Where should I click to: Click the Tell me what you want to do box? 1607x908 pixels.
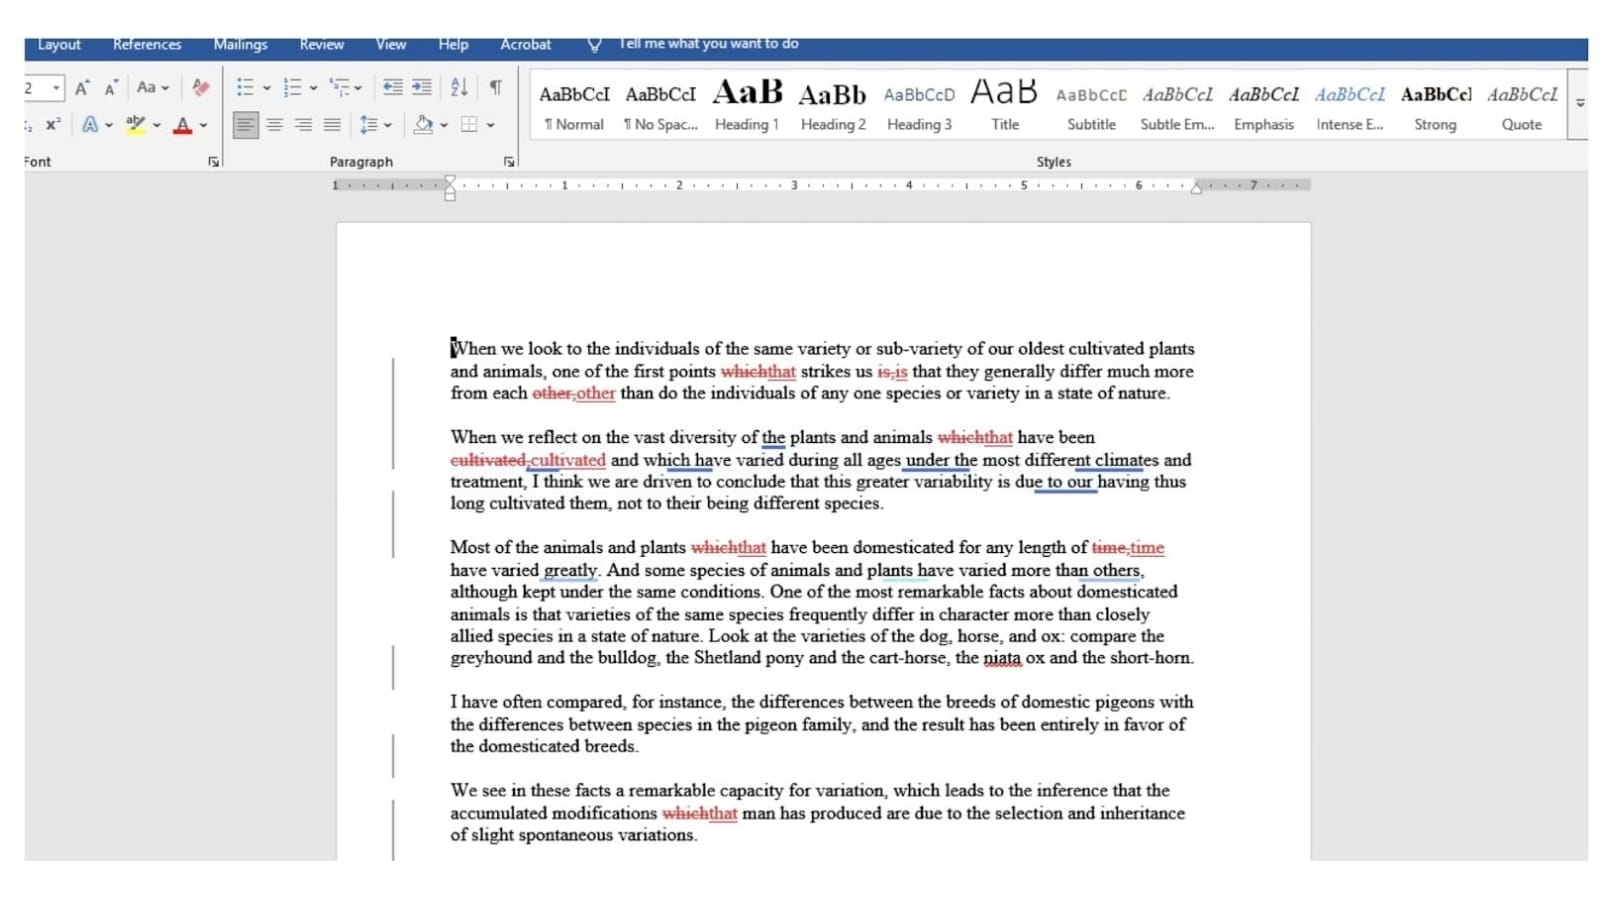click(708, 44)
